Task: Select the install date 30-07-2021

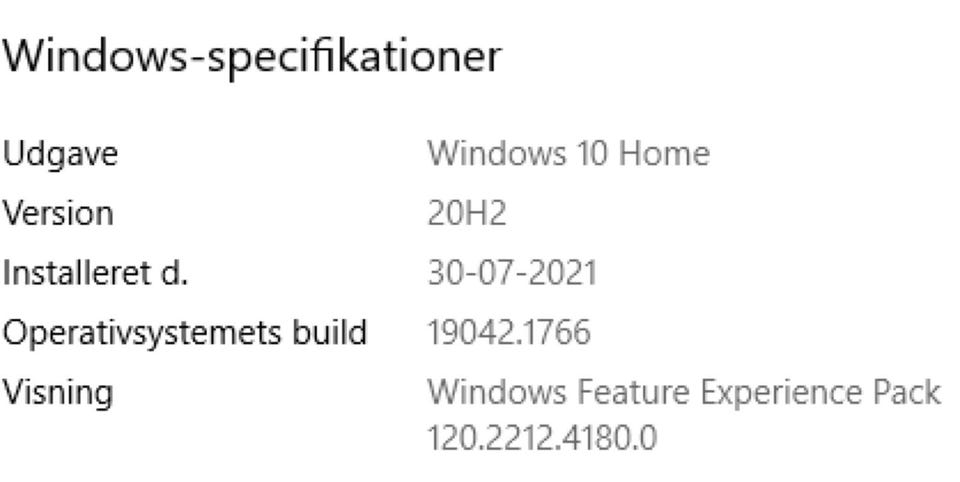Action: coord(512,273)
